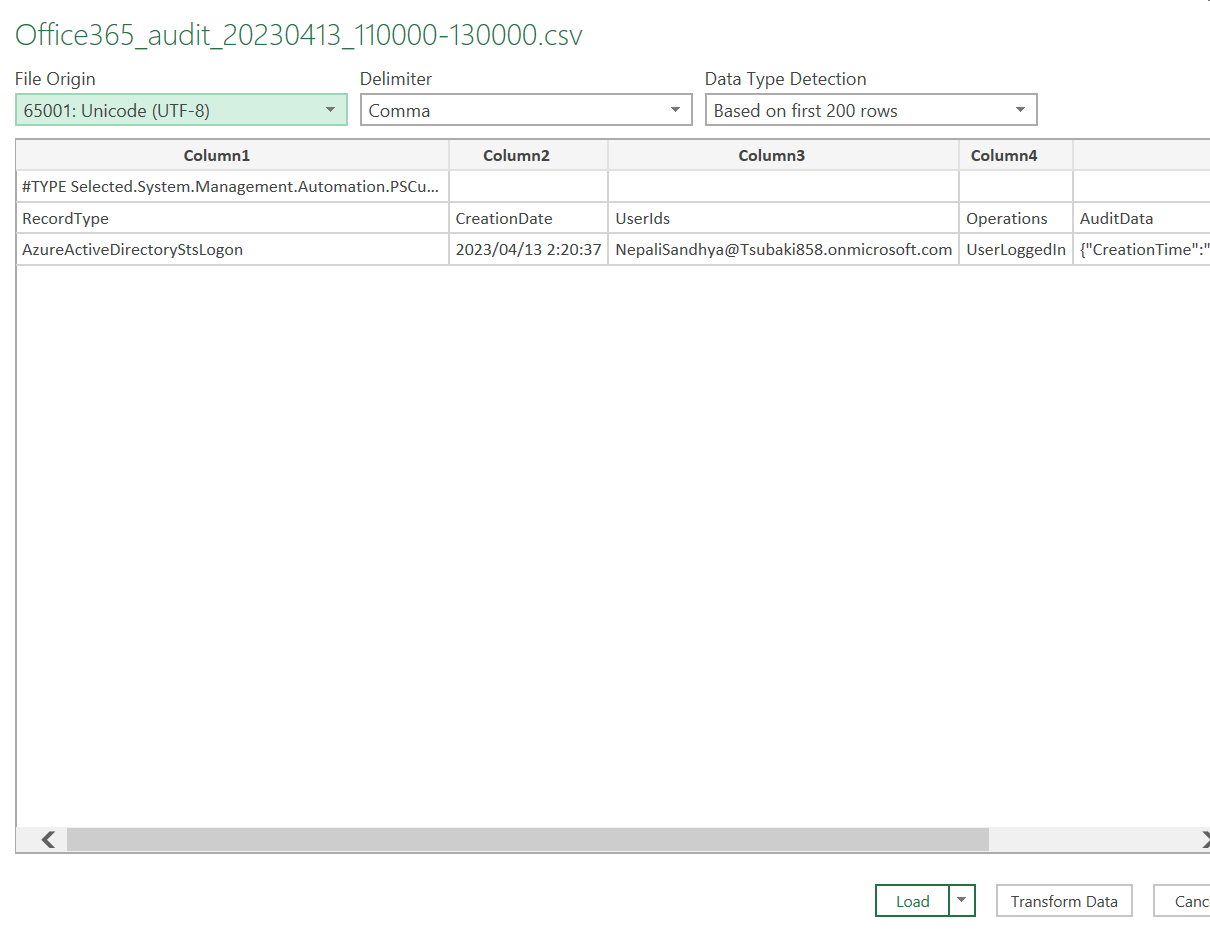The height and width of the screenshot is (935, 1210).
Task: Click the Operations cell
Action: coord(1016,218)
